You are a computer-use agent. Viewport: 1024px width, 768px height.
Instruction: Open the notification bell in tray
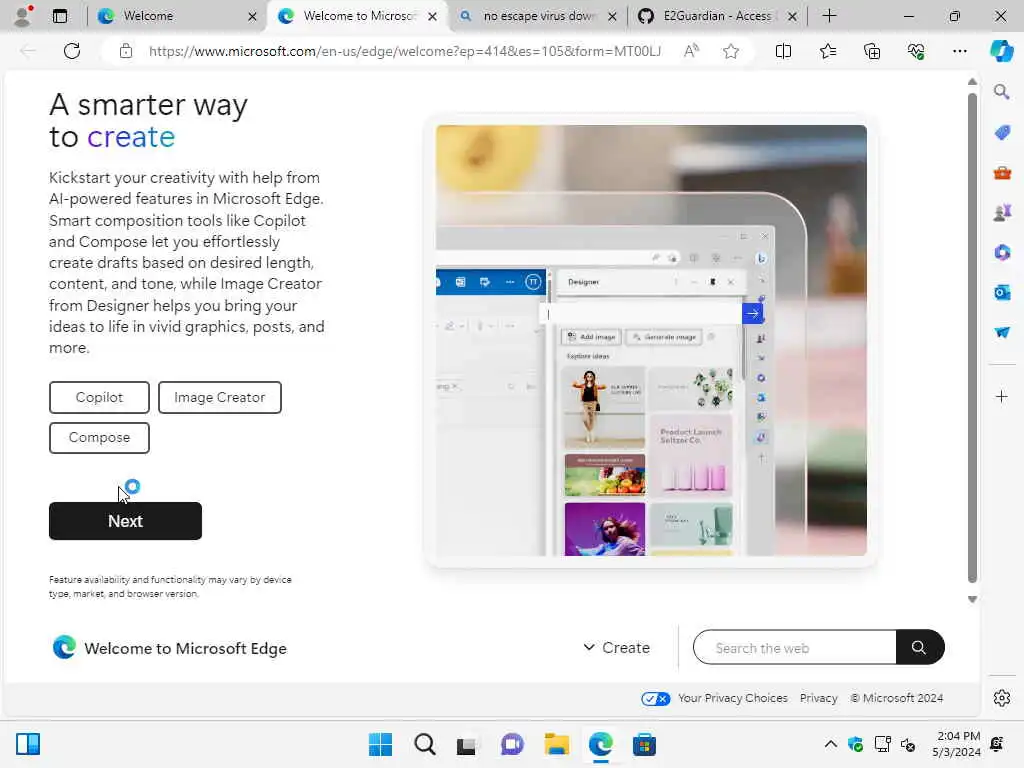pos(997,744)
